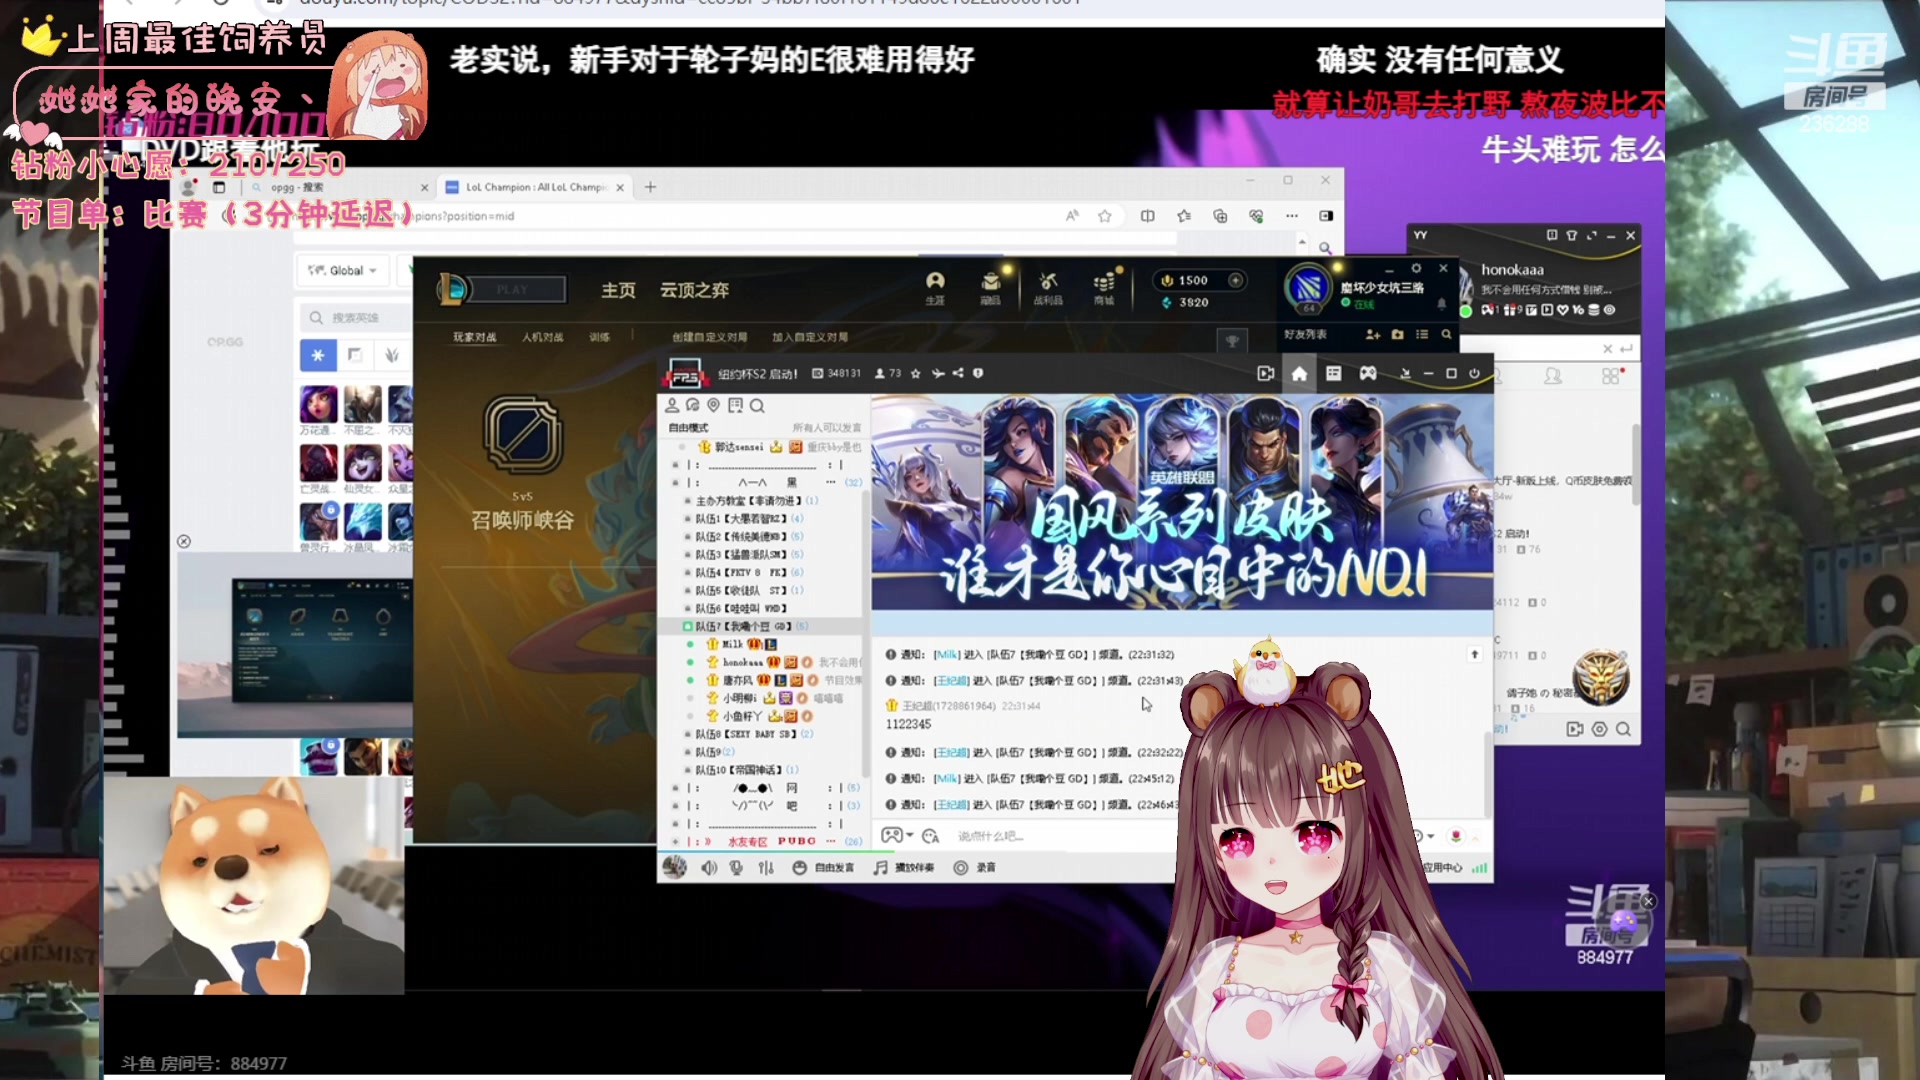Click share icon in YY channel header
The image size is (1920, 1080).
pos(958,373)
